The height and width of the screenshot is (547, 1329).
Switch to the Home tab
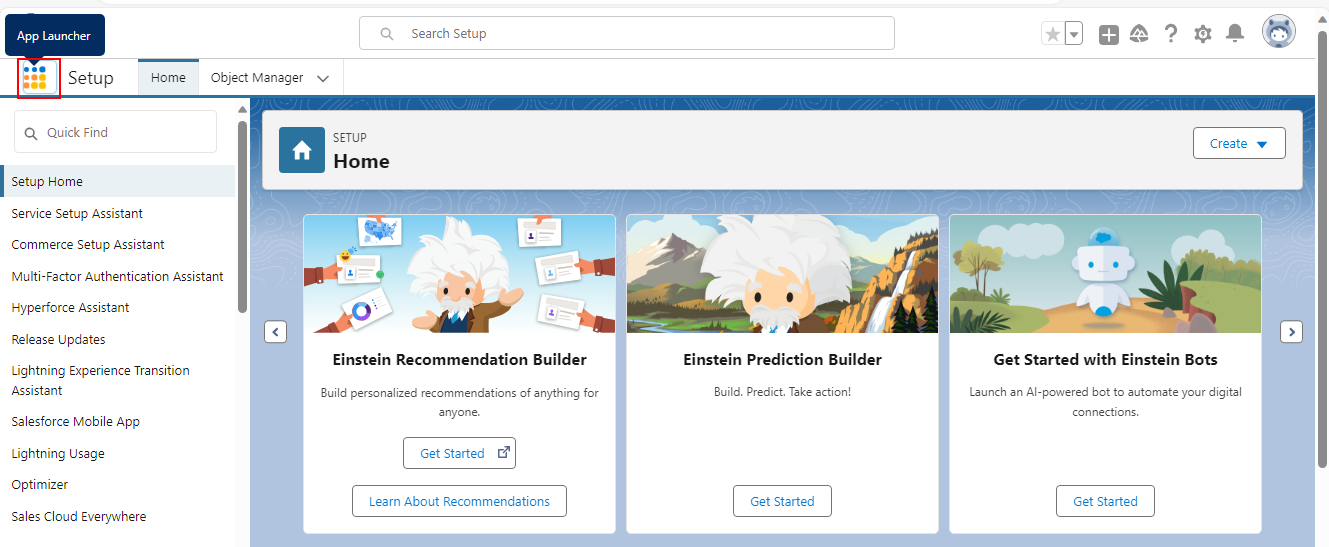[168, 78]
